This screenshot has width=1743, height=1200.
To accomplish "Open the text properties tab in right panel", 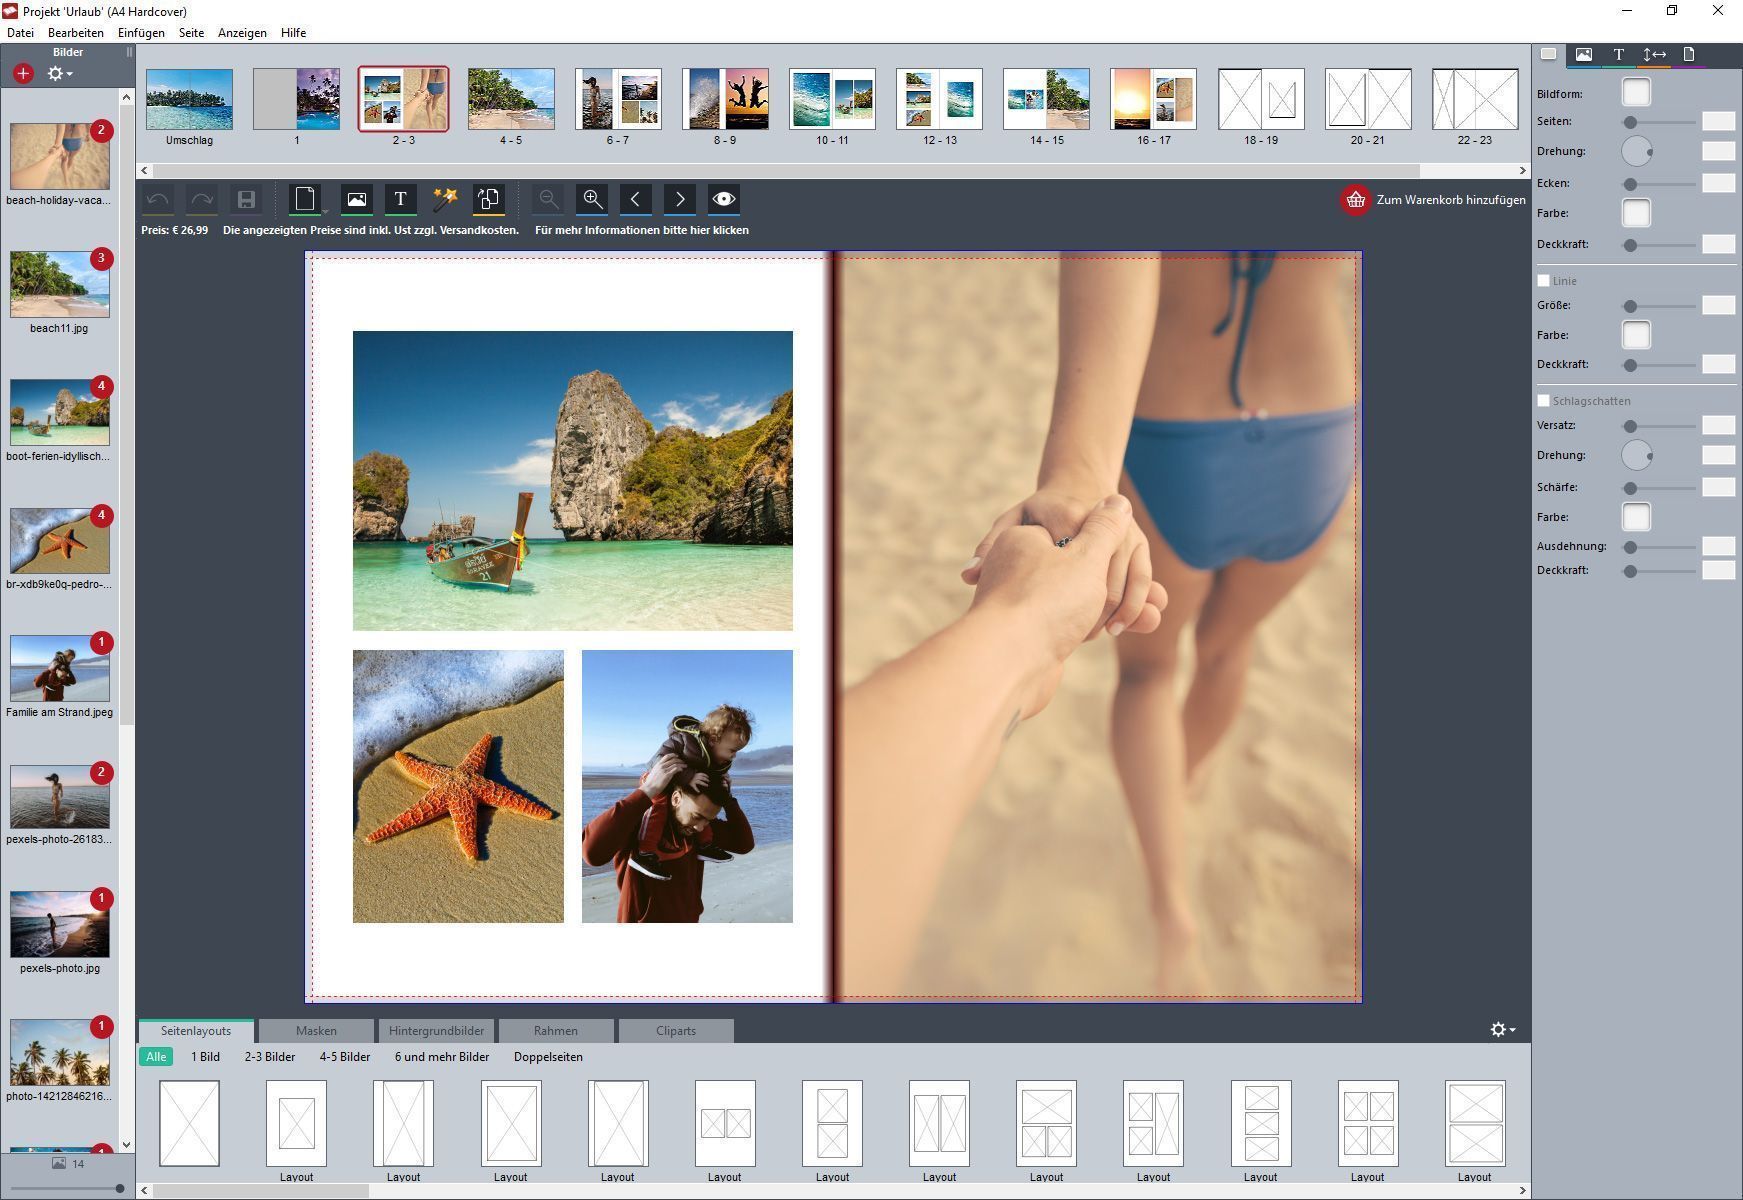I will (1618, 55).
